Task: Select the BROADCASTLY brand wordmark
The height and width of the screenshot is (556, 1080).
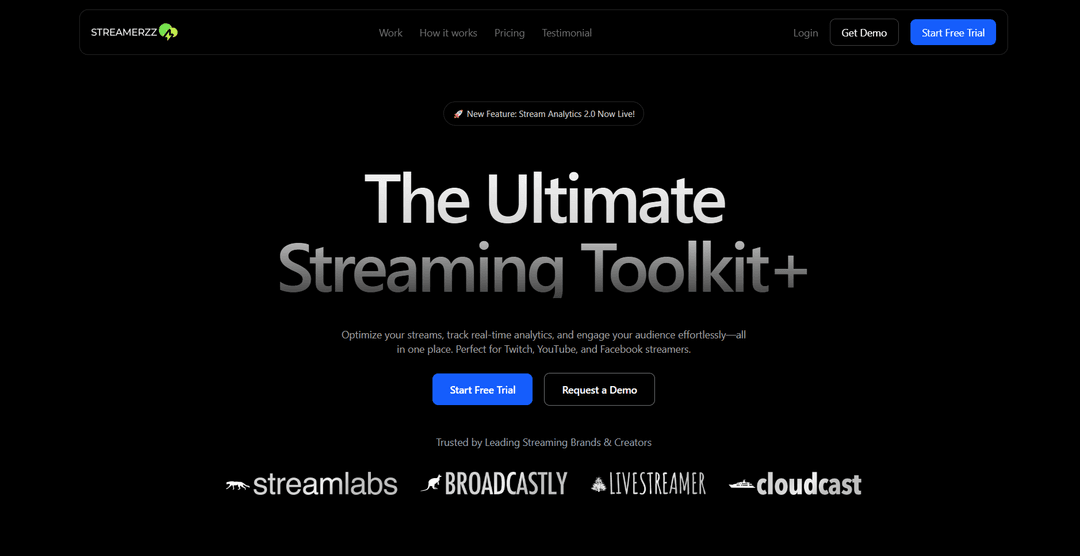Action: (x=505, y=484)
